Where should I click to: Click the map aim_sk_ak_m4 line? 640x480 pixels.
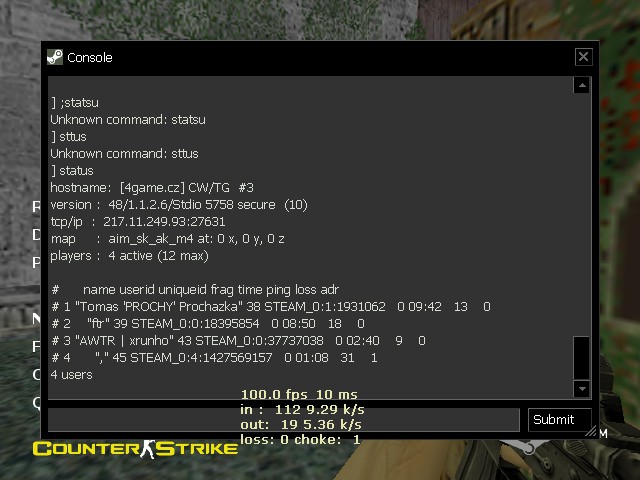[167, 239]
